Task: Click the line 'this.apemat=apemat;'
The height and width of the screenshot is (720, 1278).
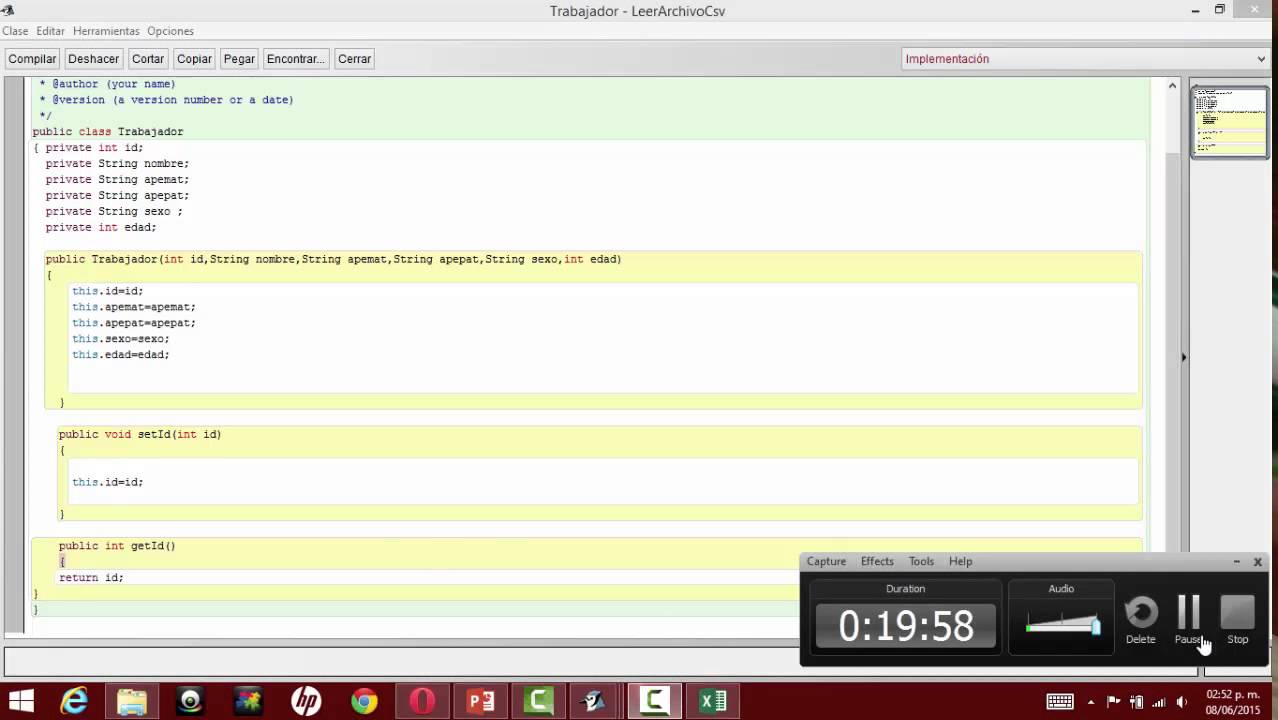Action: point(134,307)
